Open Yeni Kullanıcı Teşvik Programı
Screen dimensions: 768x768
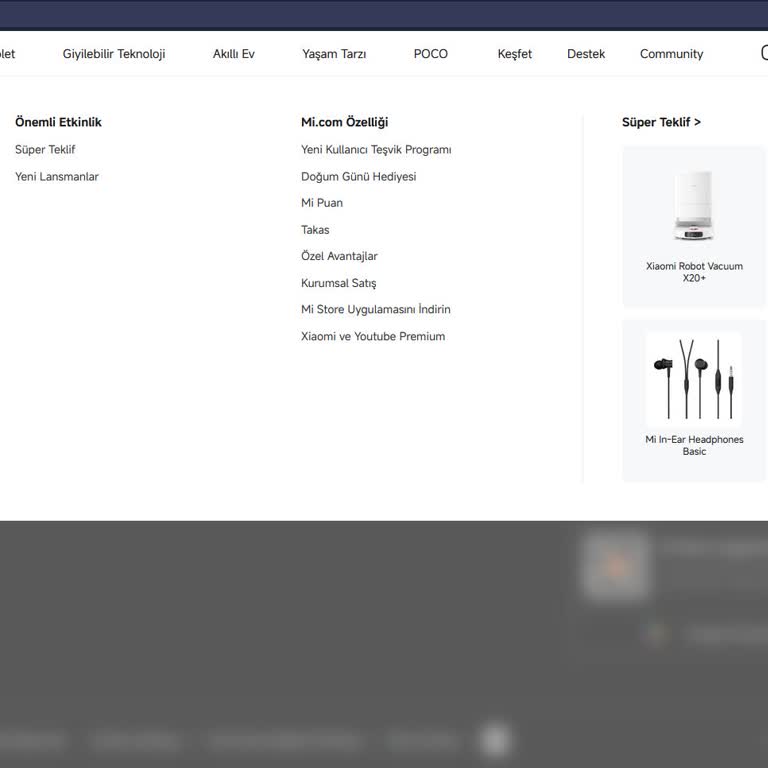click(376, 149)
